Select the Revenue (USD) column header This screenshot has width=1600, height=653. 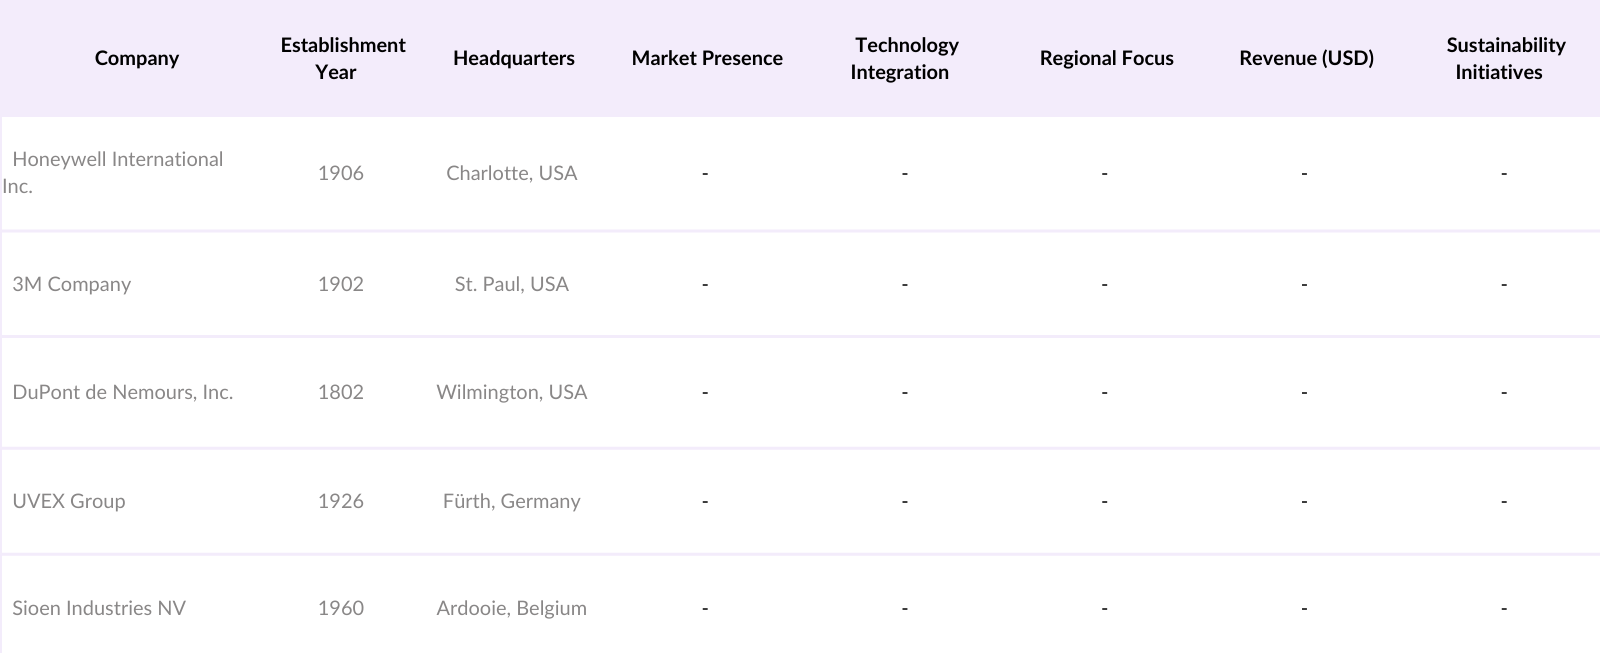(1306, 58)
